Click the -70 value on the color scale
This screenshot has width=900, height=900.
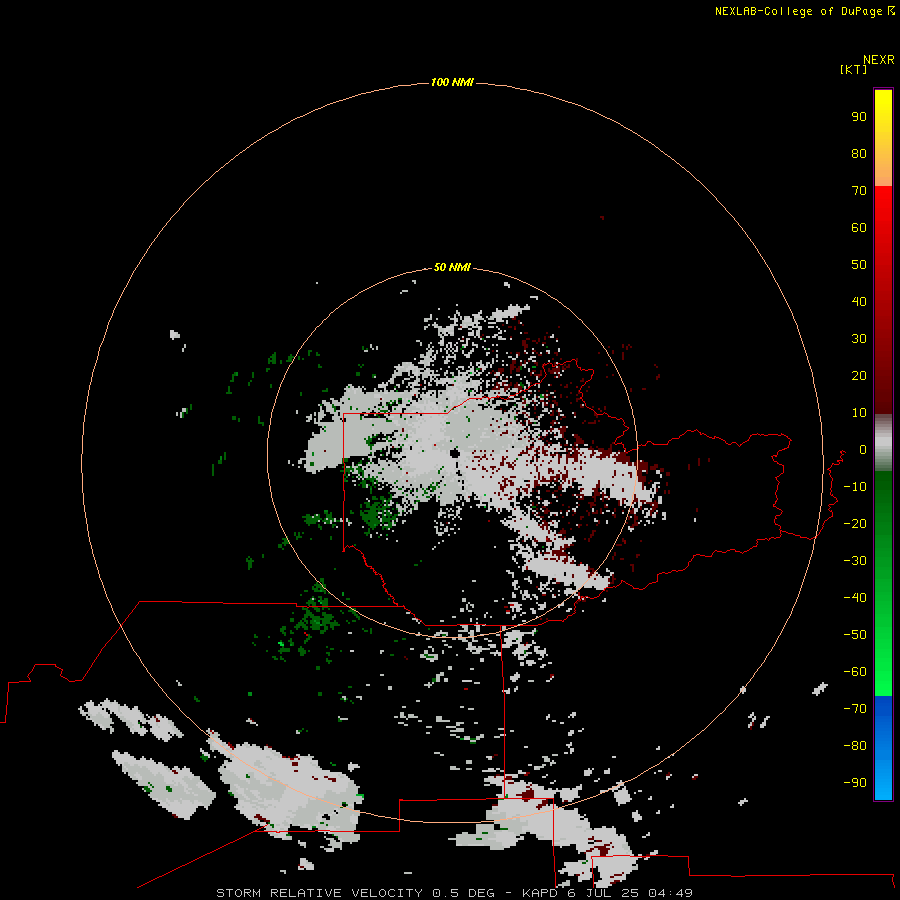point(855,709)
